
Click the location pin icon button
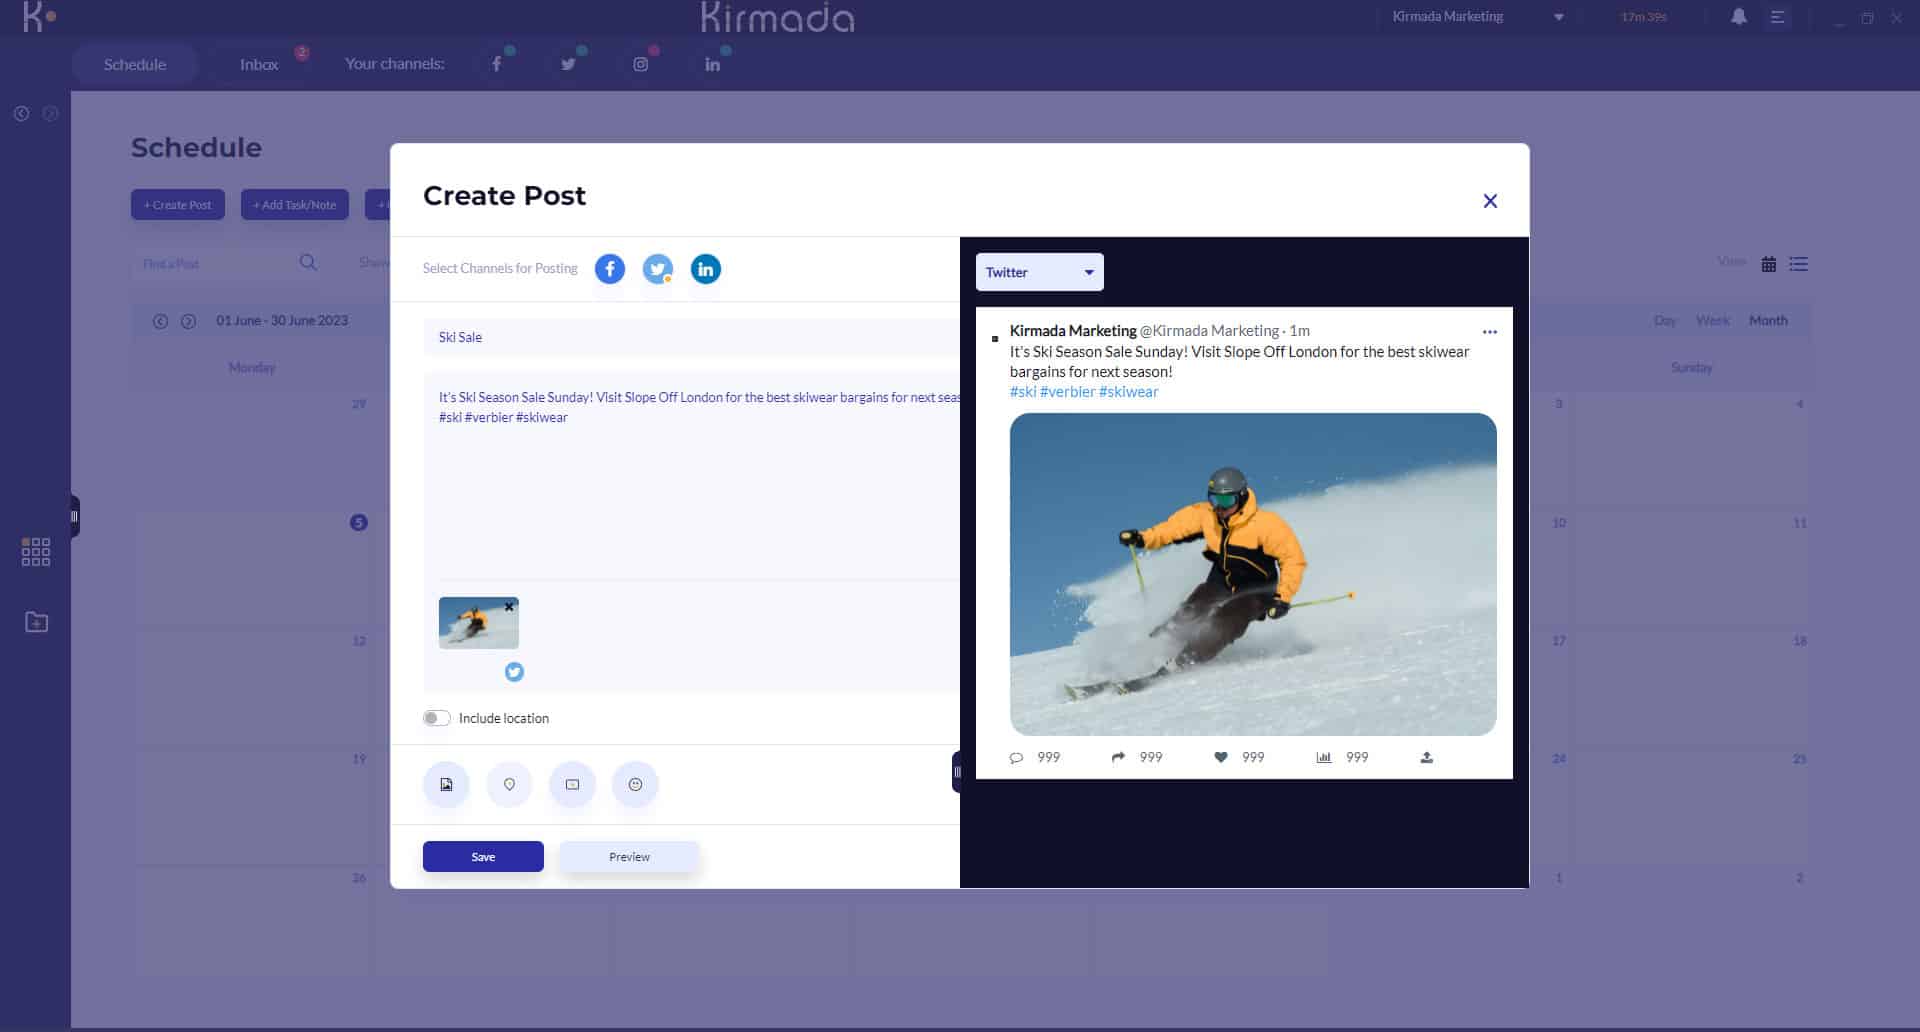point(509,785)
